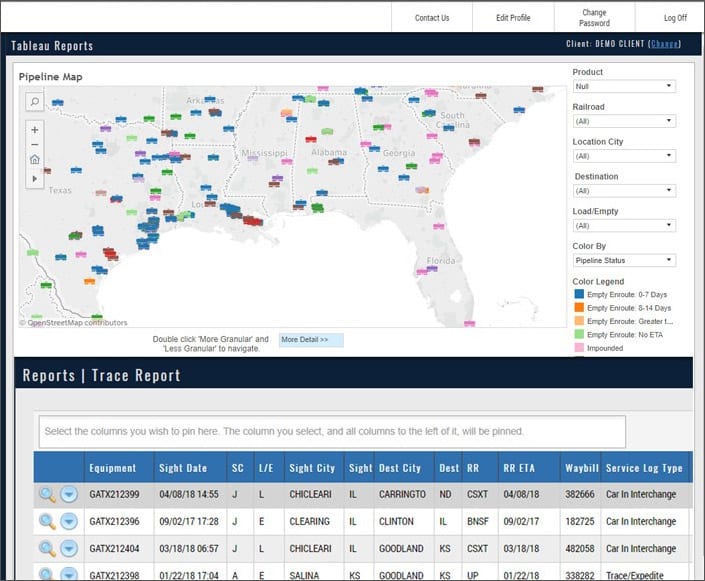Screen dimensions: 705x581
Task: Click the pinned columns drop area field
Action: 332,432
